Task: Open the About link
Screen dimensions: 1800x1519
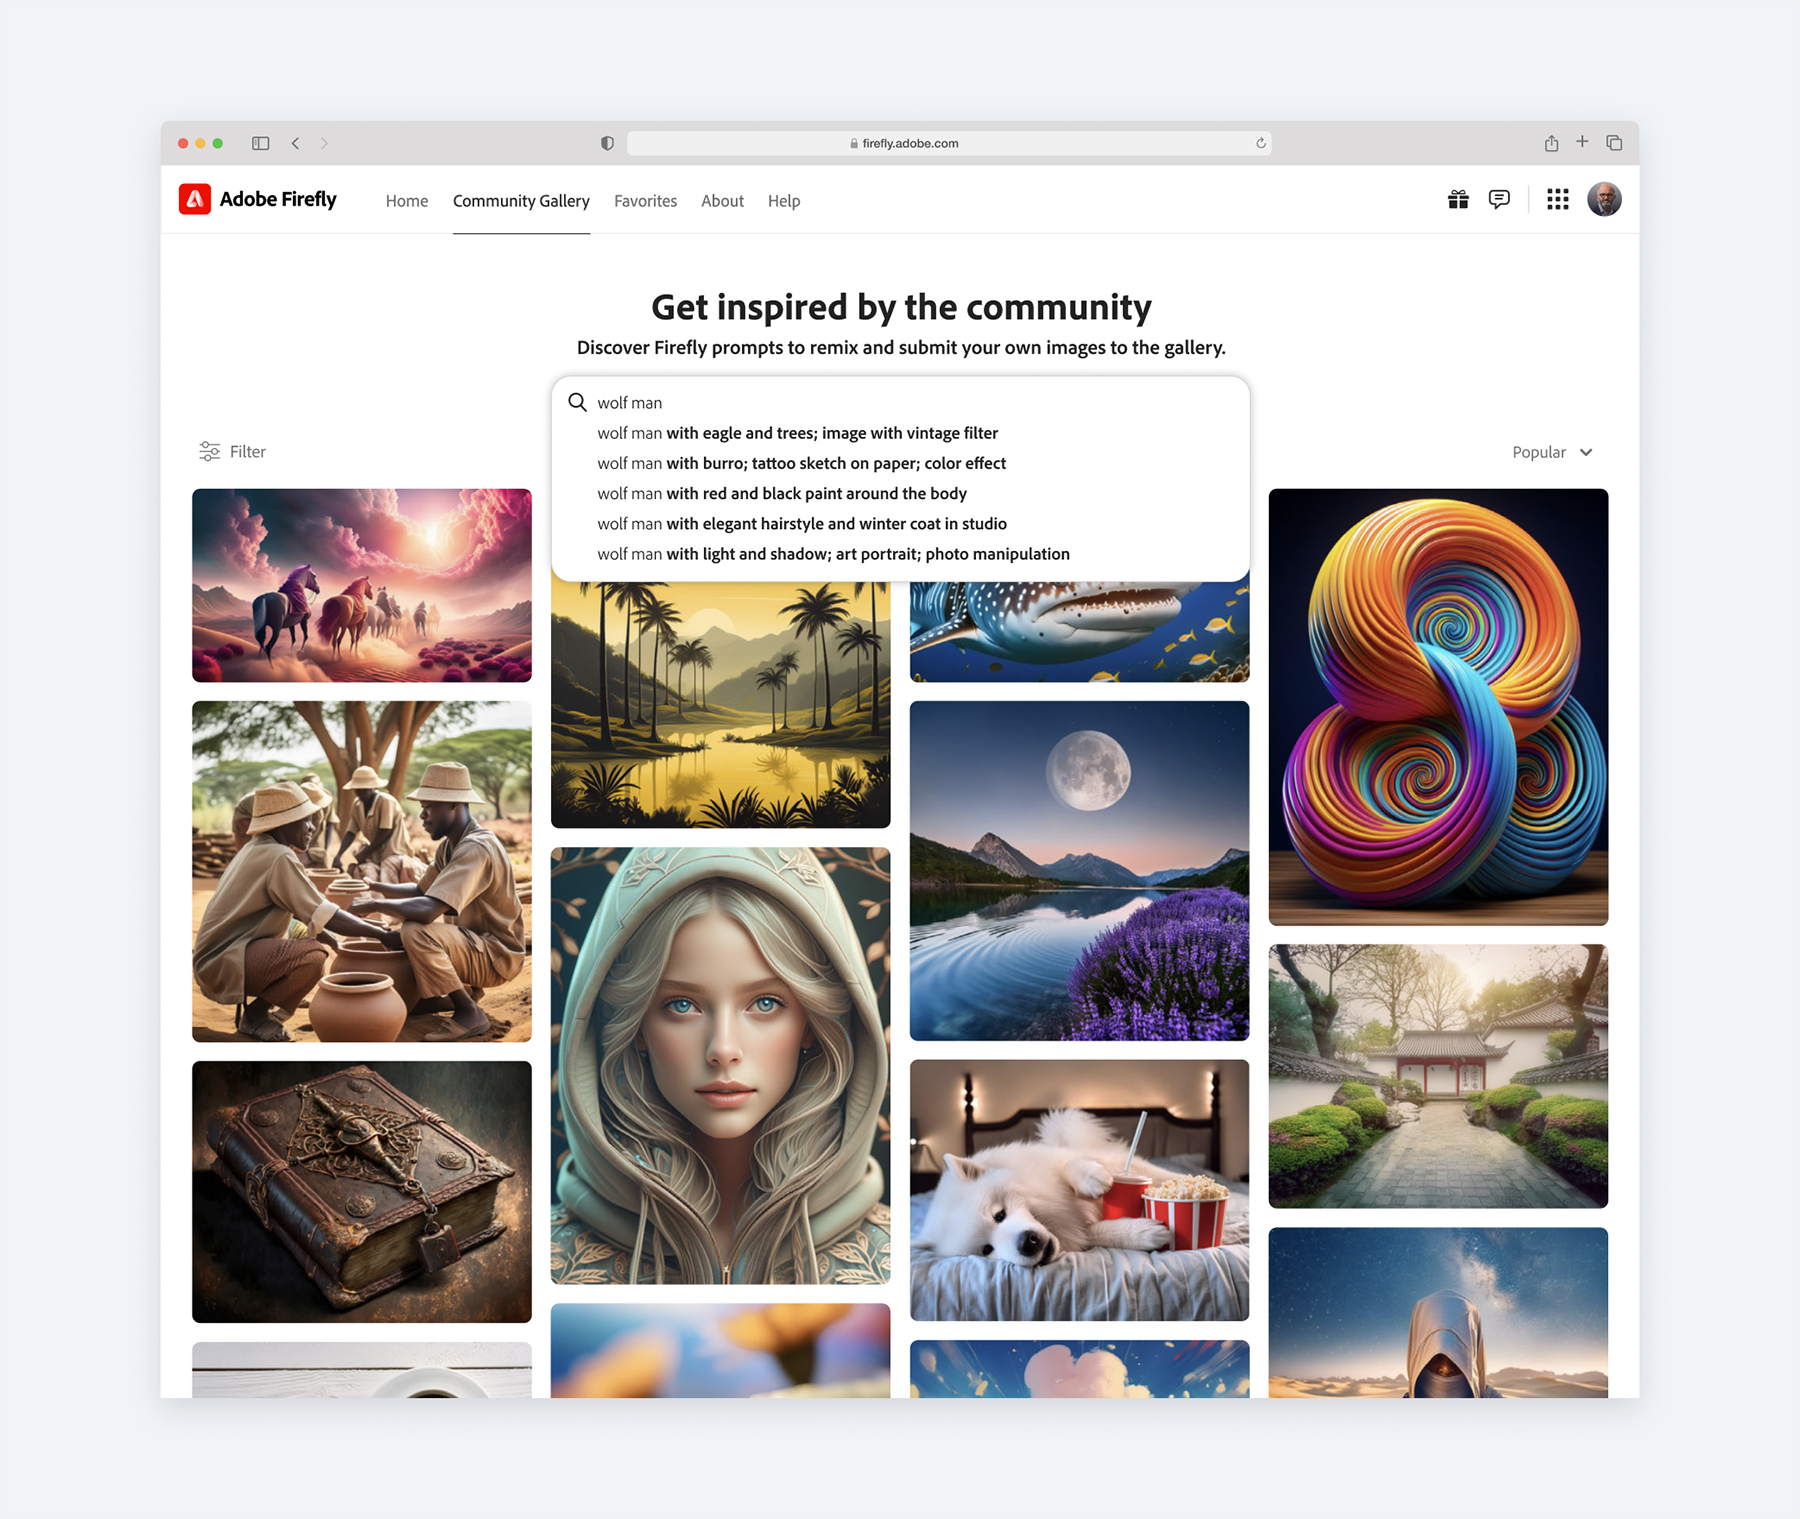Action: click(x=722, y=201)
